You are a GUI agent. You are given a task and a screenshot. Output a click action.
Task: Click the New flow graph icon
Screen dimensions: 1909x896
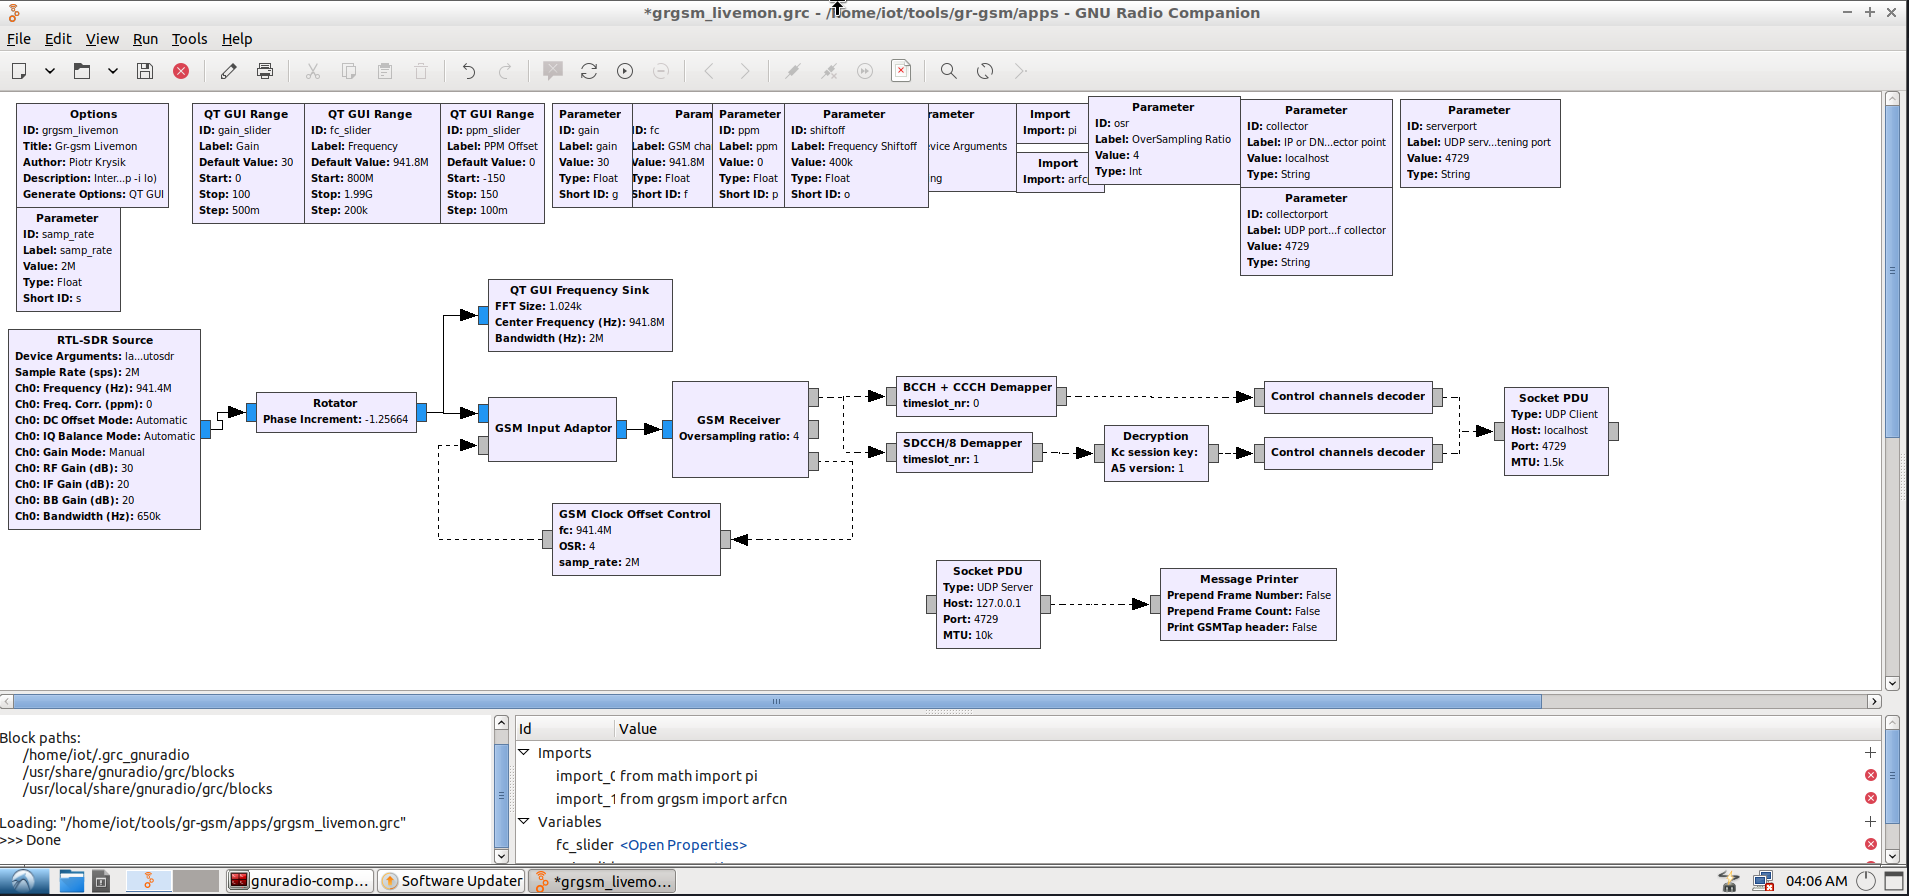click(x=19, y=71)
